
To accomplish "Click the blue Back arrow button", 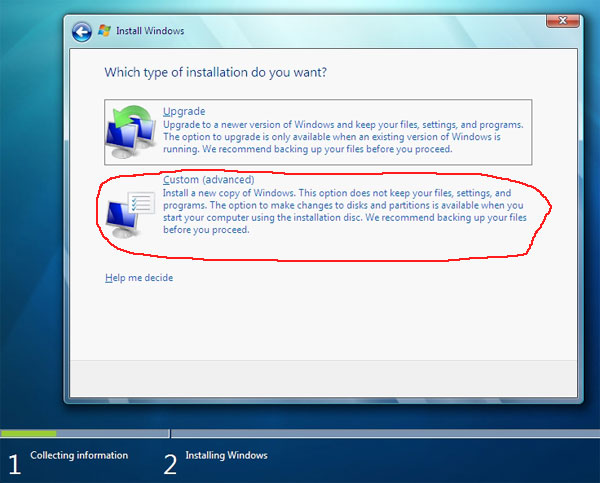I will 82,31.
